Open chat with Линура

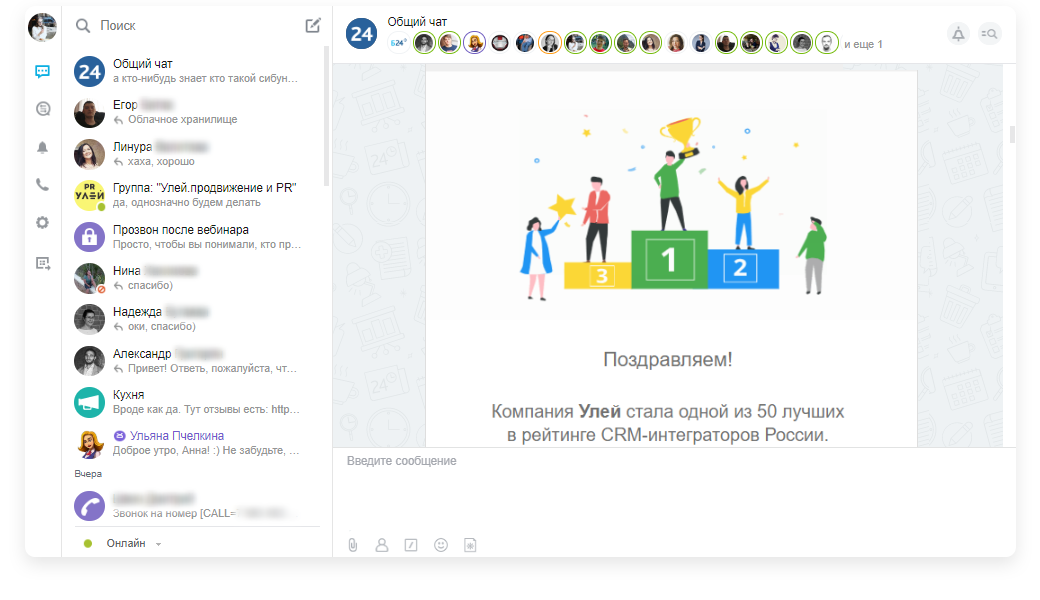pos(196,154)
